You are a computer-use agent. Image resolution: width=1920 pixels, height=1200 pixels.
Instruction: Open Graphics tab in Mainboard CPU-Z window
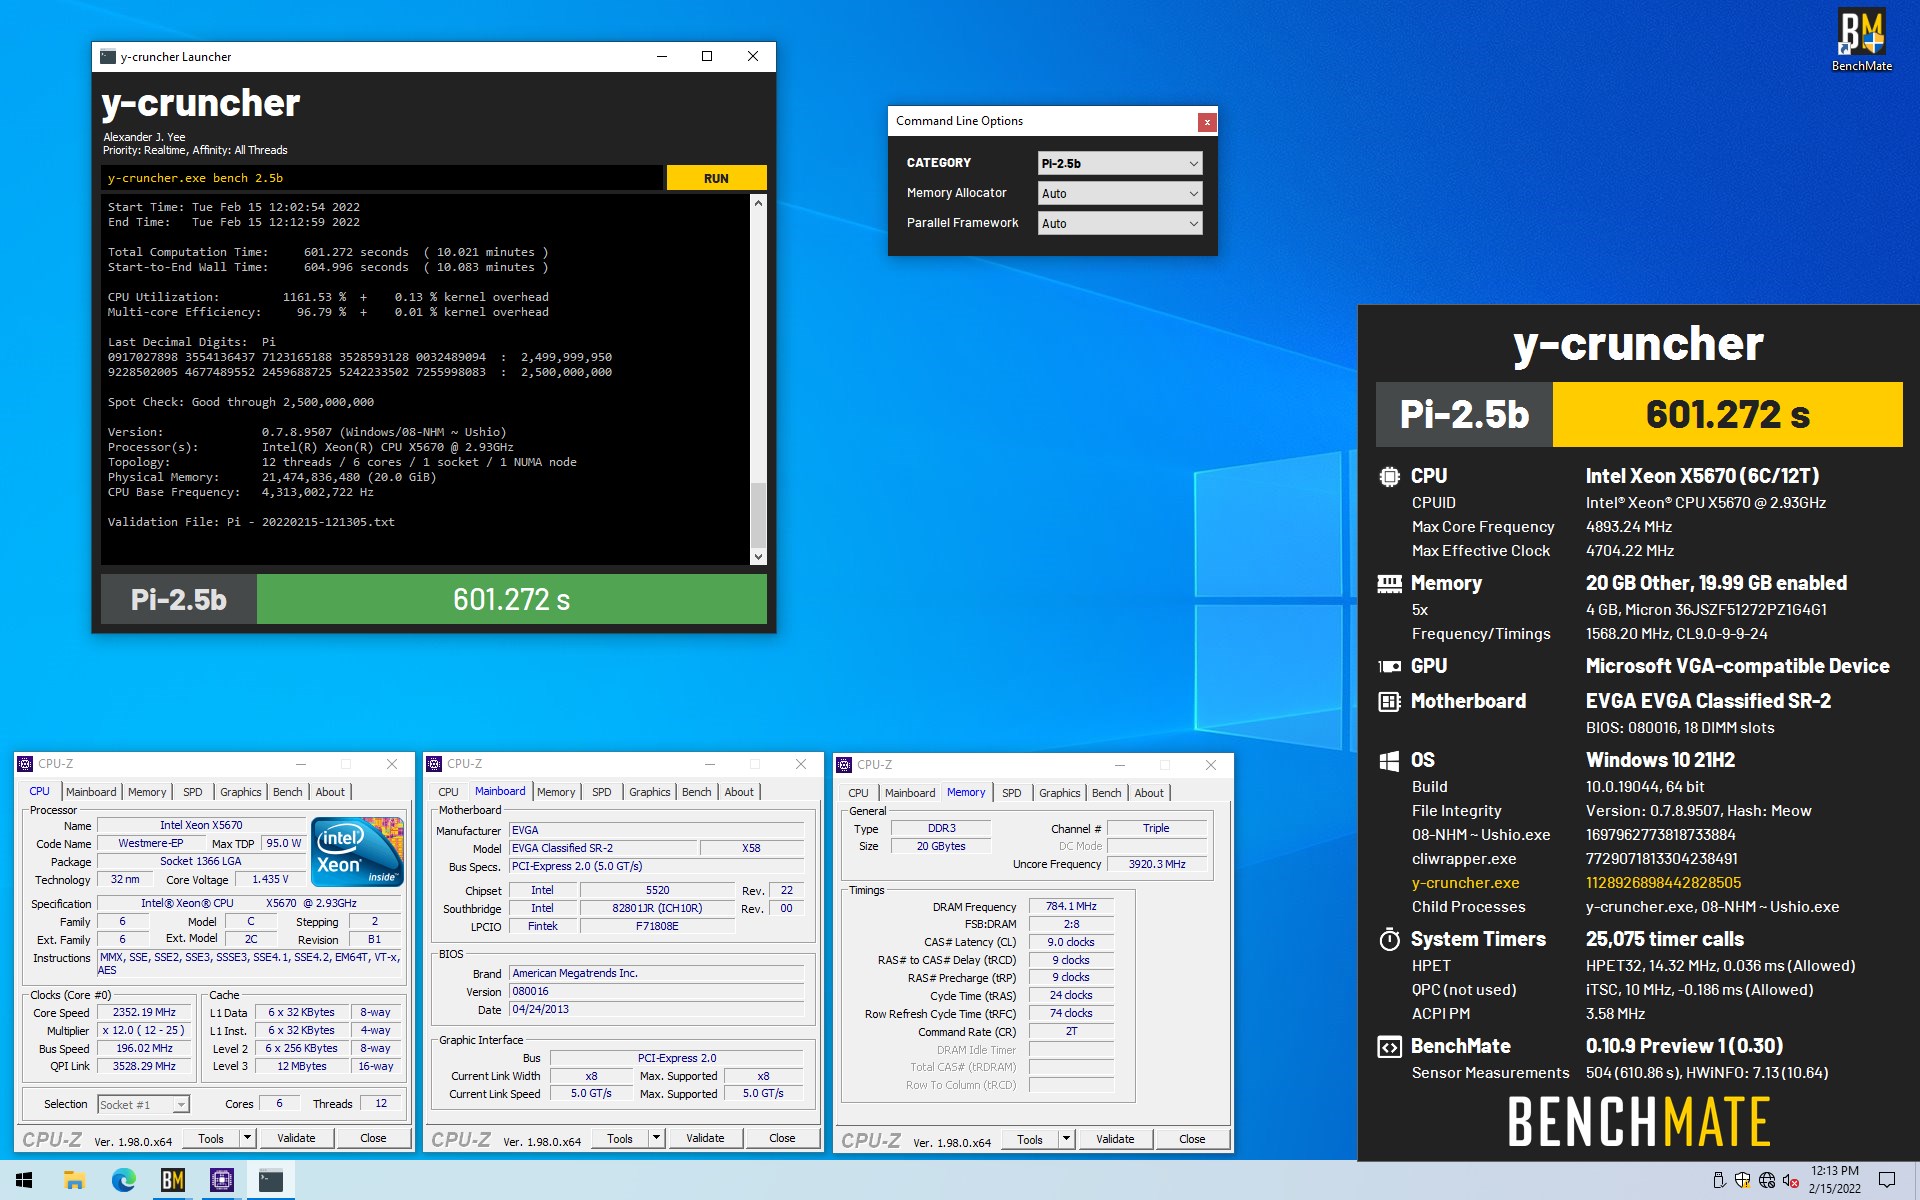[x=650, y=792]
